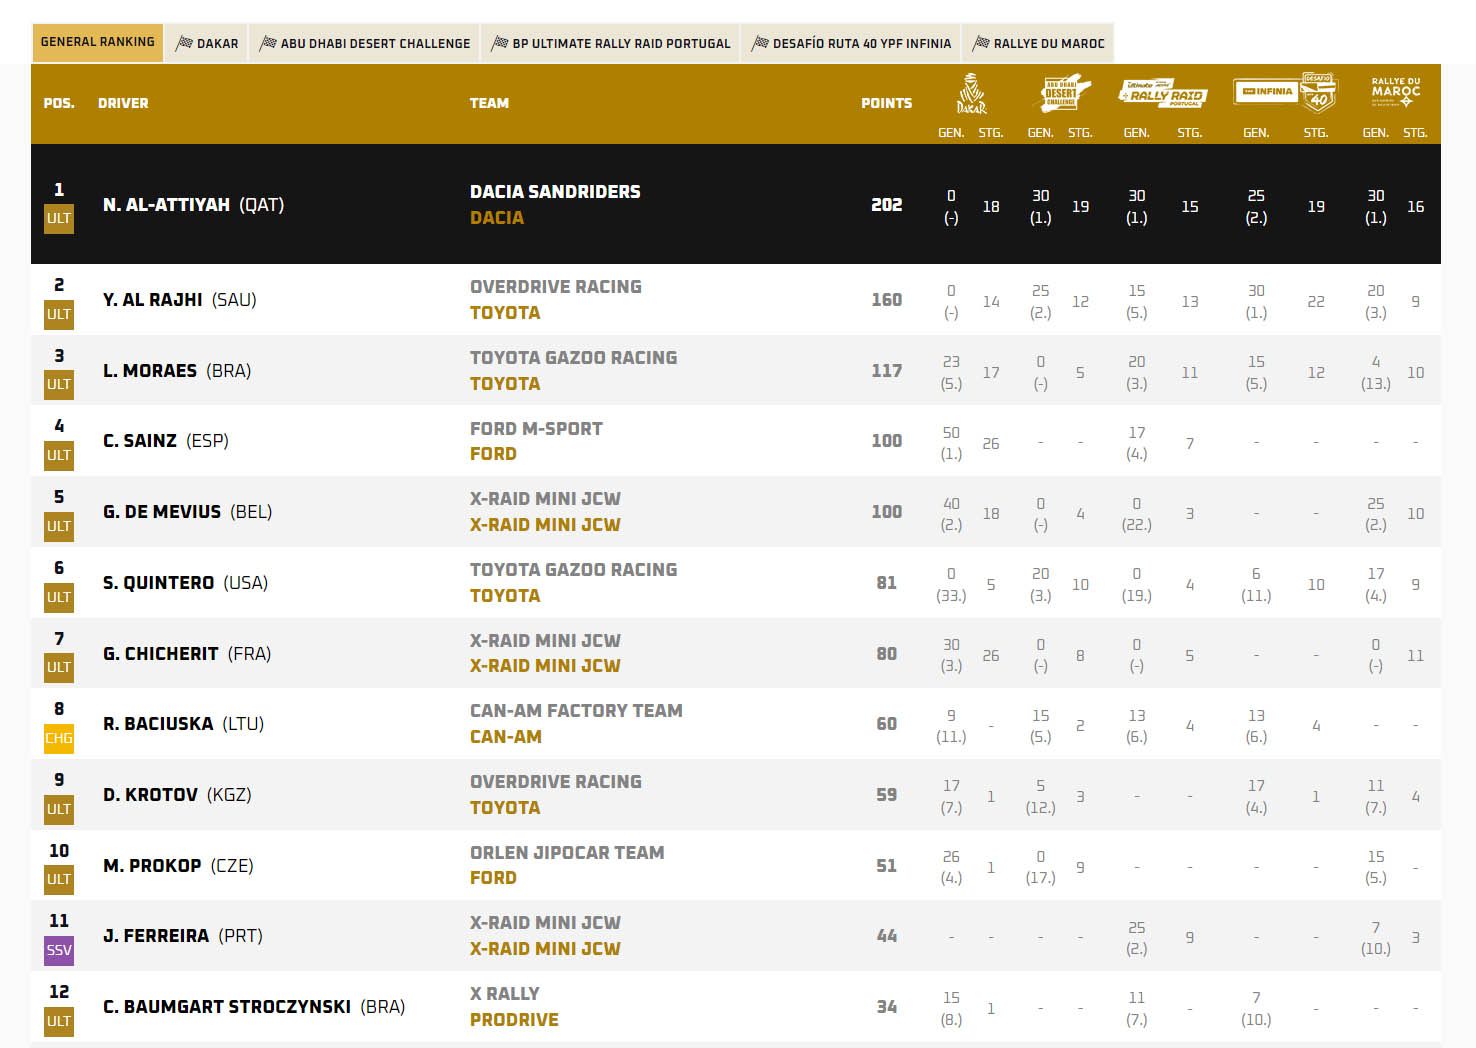Click the ULT badge for N. Al-Attiyah
Image resolution: width=1476 pixels, height=1048 pixels.
click(x=59, y=219)
